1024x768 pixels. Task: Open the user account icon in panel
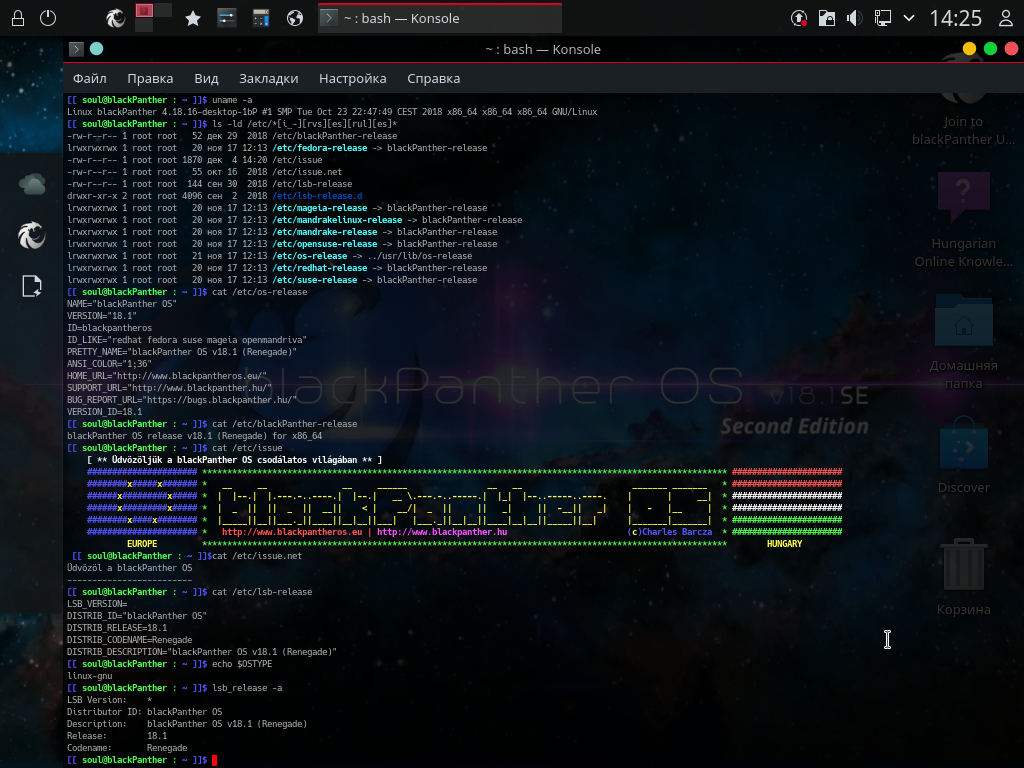coord(1006,18)
